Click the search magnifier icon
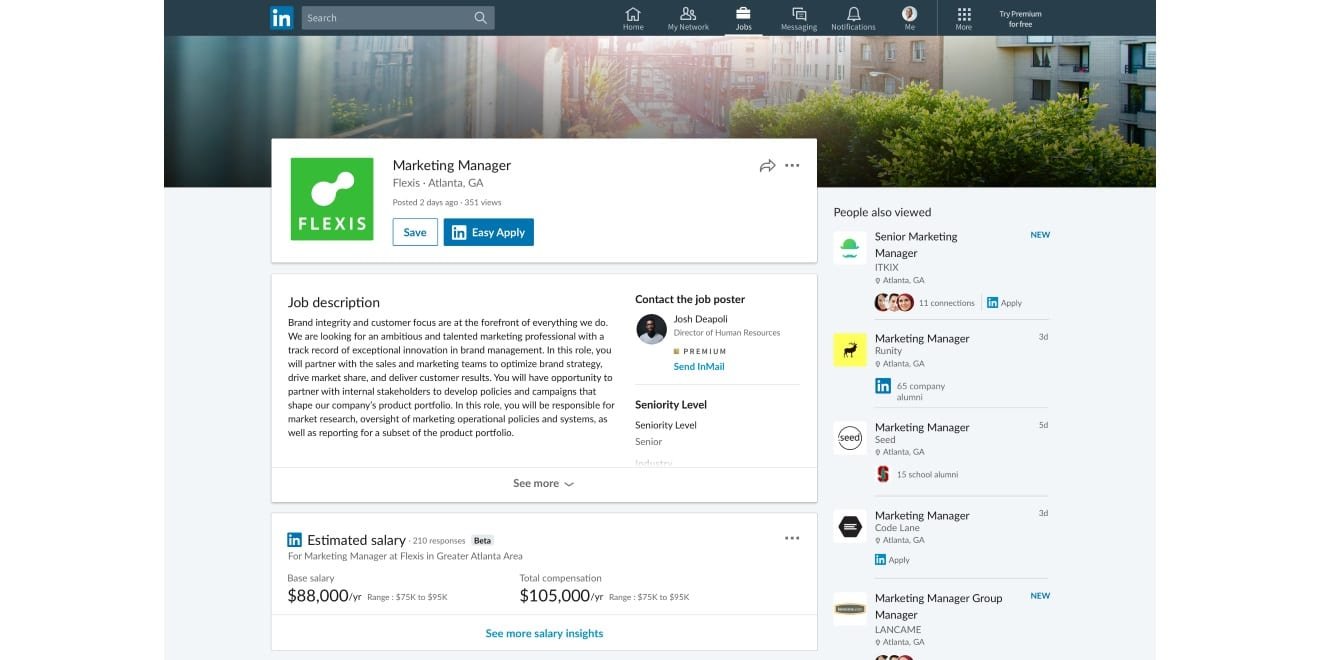The image size is (1320, 660). tap(481, 18)
